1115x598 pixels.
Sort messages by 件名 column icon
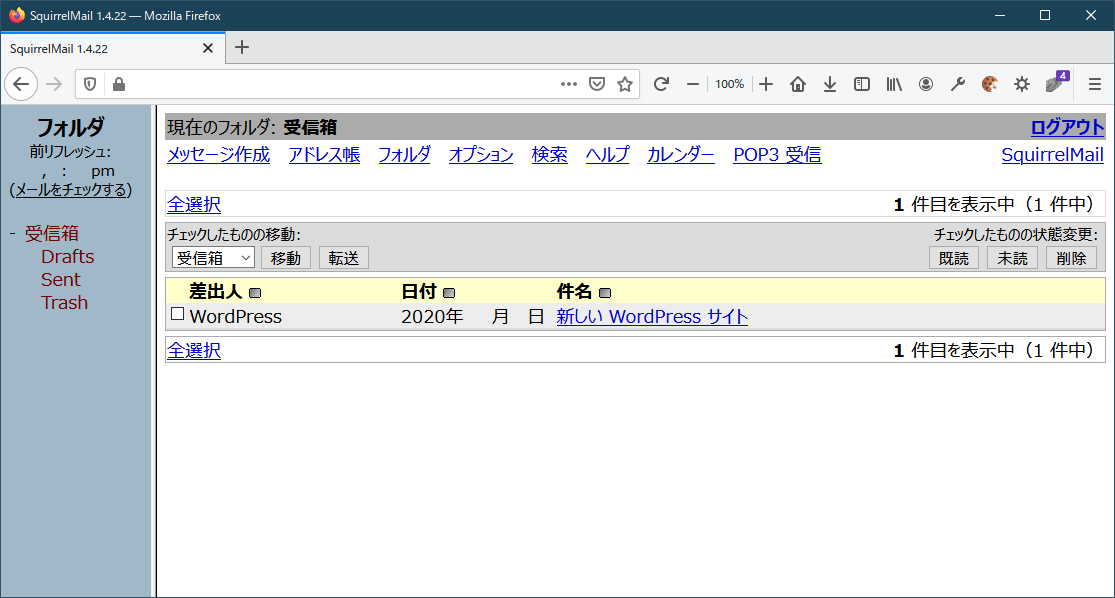click(x=605, y=293)
